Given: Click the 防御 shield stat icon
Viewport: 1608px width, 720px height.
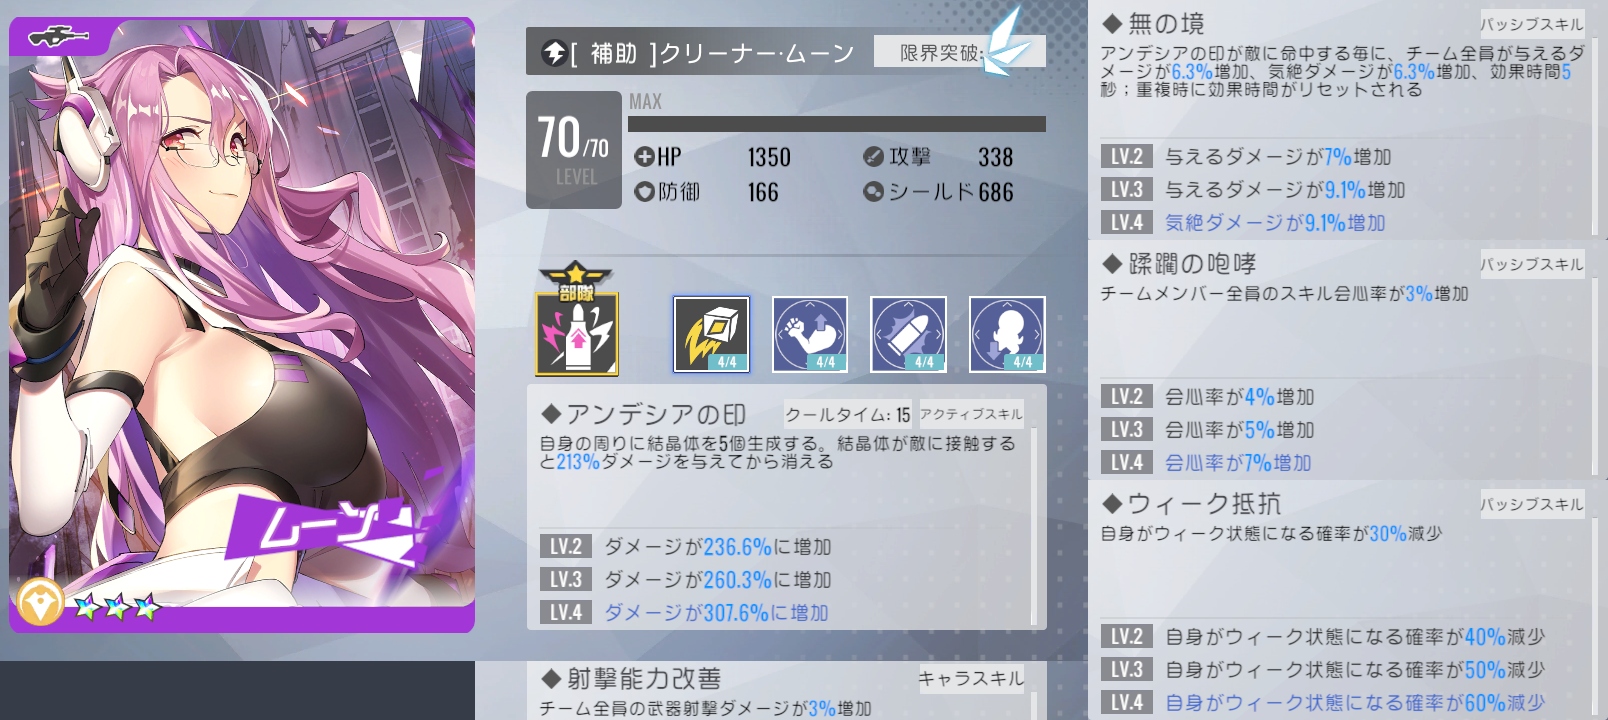Looking at the screenshot, I should 644,191.
